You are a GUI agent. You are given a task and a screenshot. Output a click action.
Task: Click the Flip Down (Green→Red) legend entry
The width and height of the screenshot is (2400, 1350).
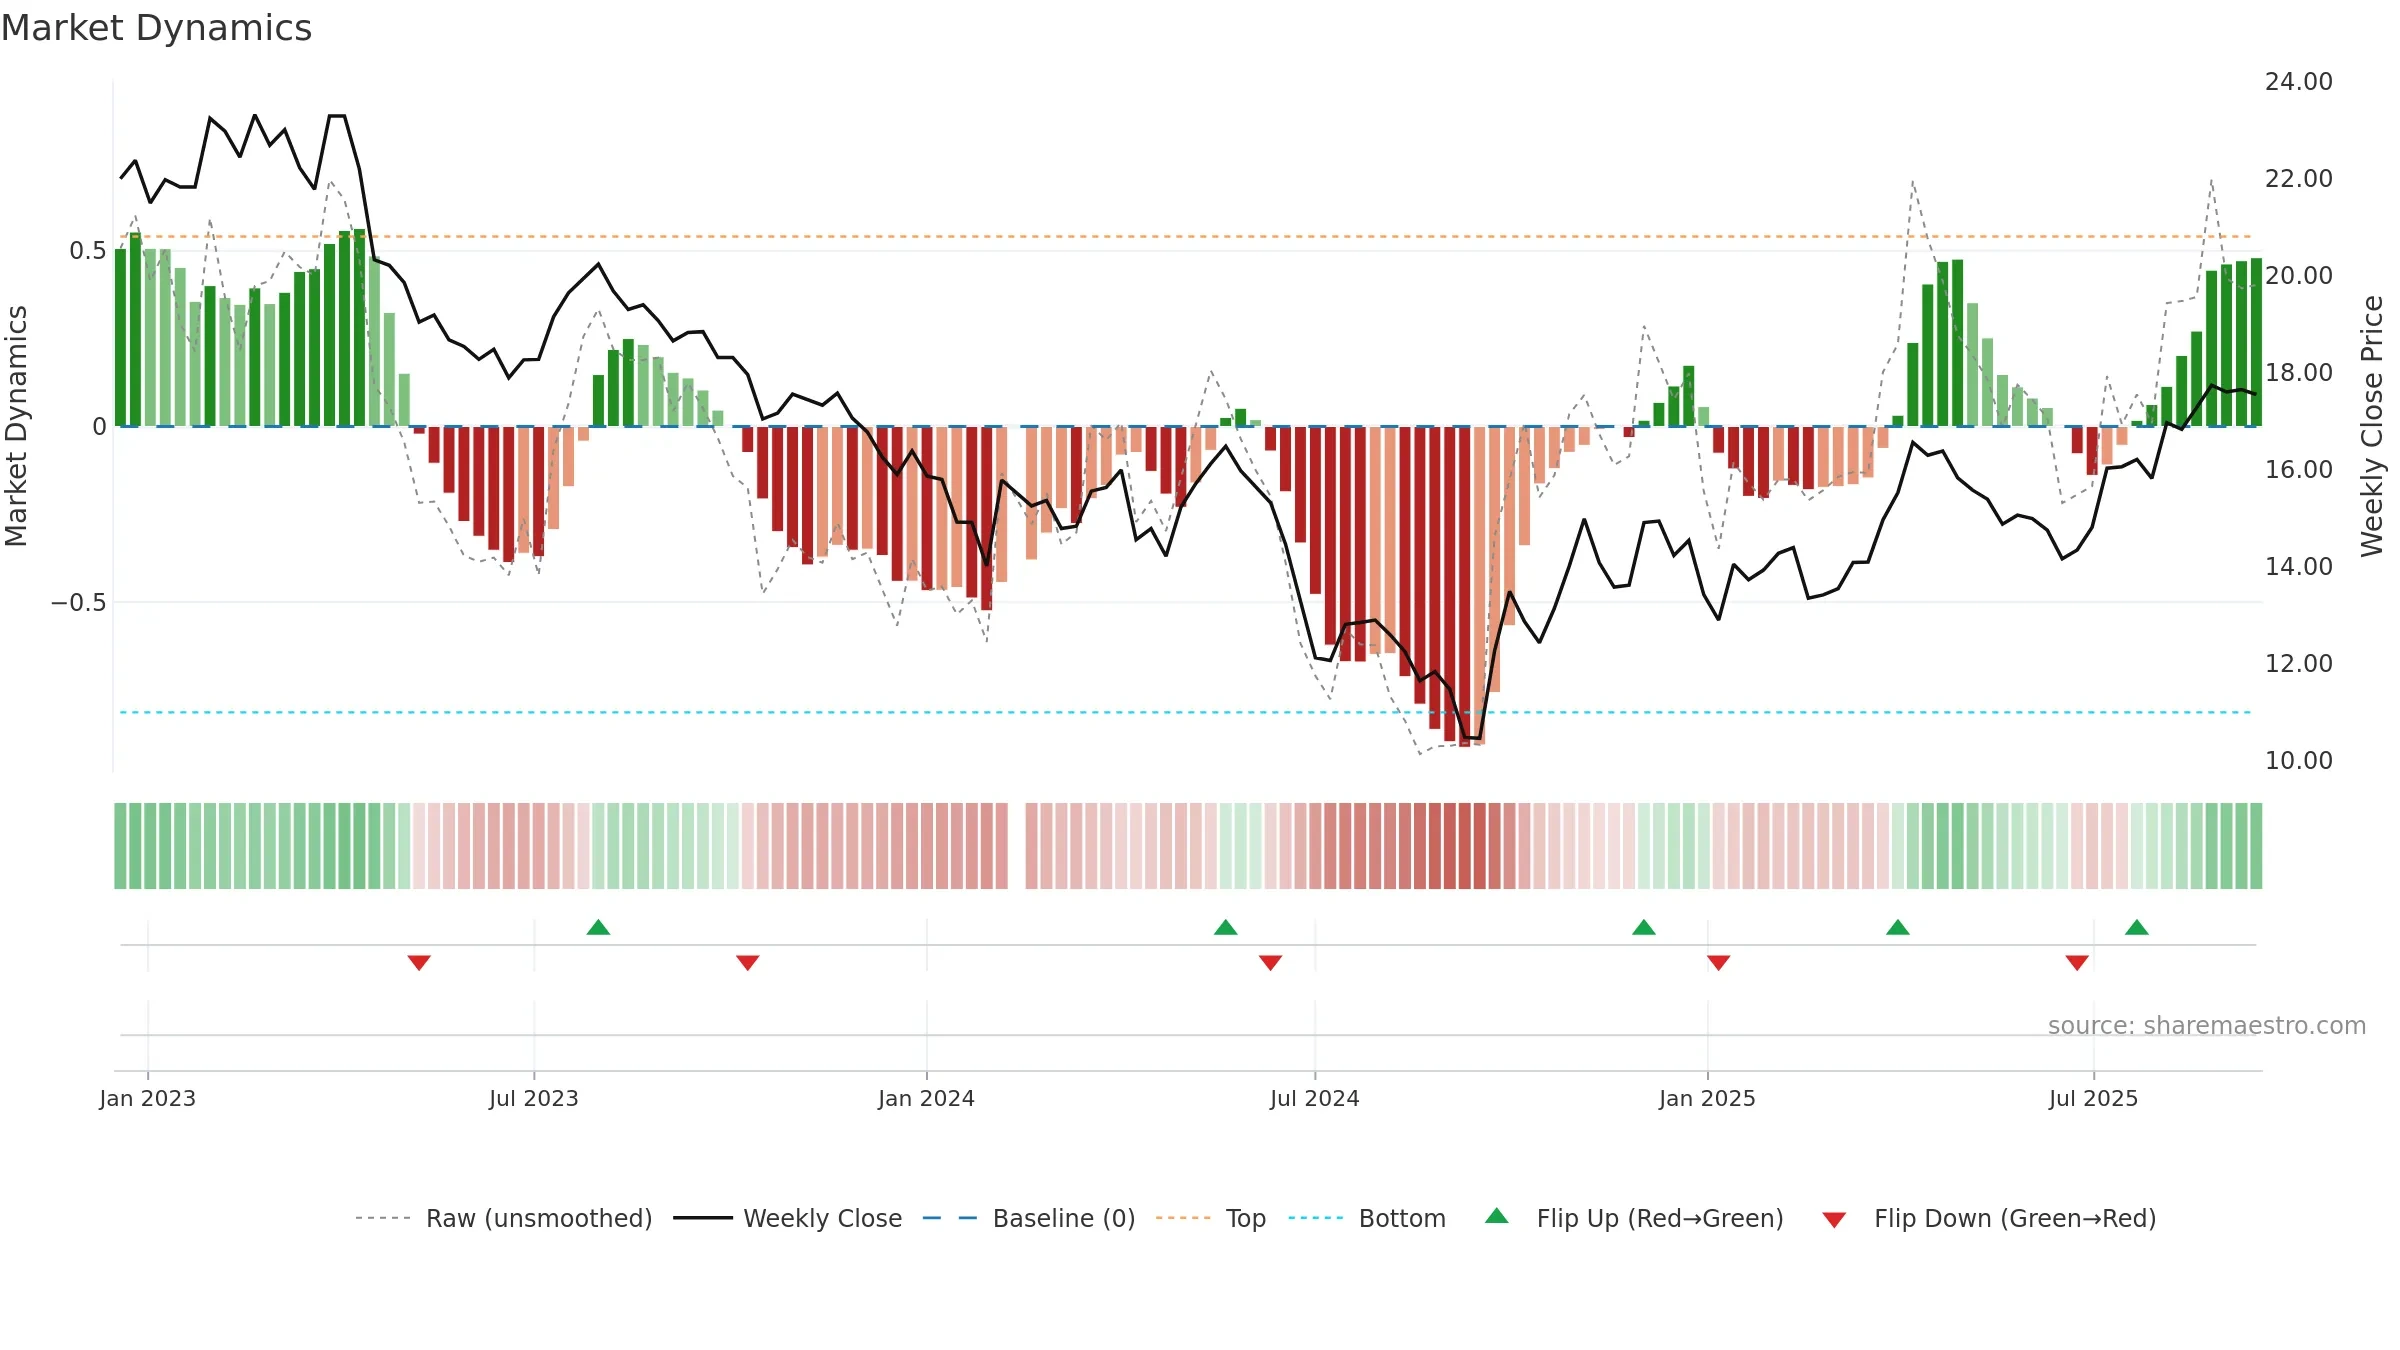pyautogui.click(x=1988, y=1218)
